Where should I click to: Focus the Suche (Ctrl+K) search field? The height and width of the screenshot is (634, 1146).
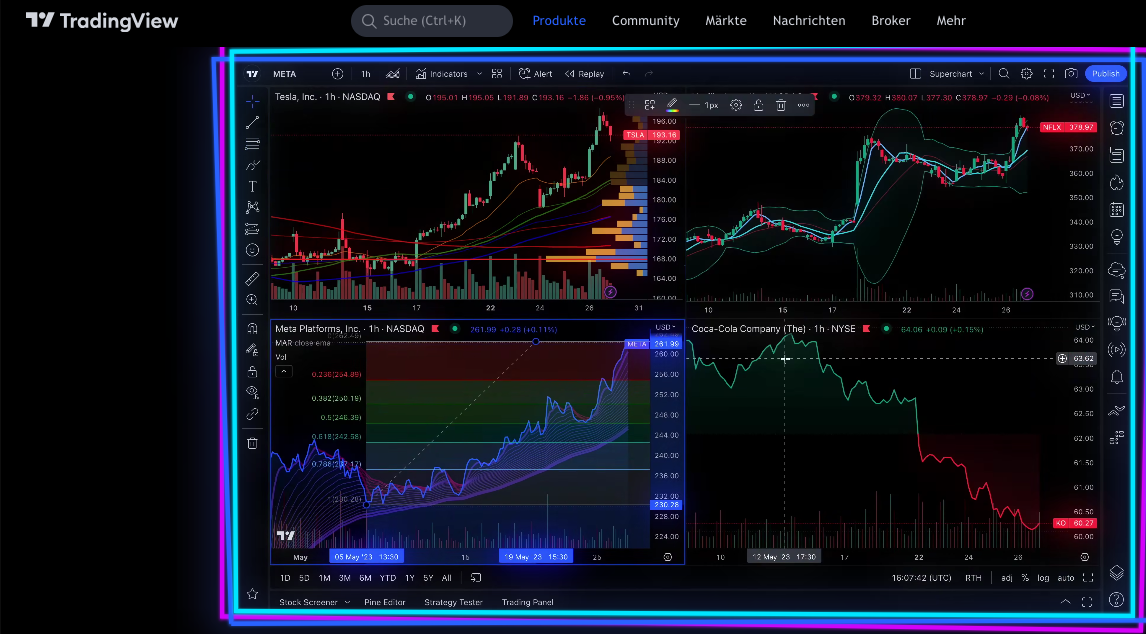click(x=432, y=20)
